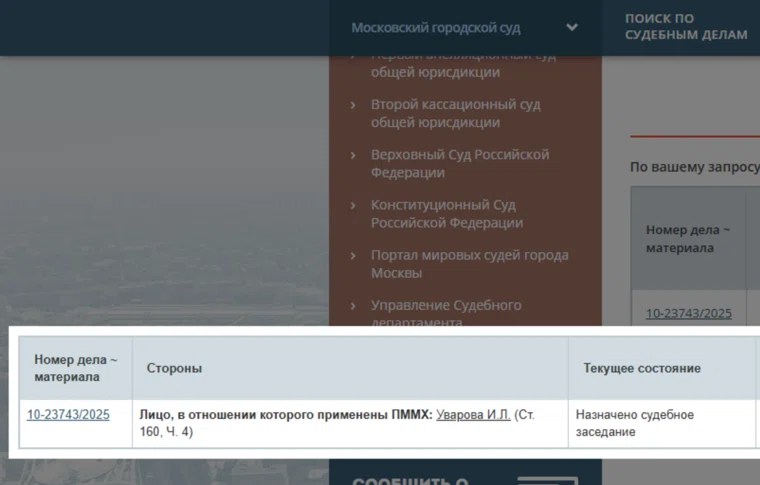Click the Текущее состояние column header
This screenshot has width=760, height=485.
641,368
